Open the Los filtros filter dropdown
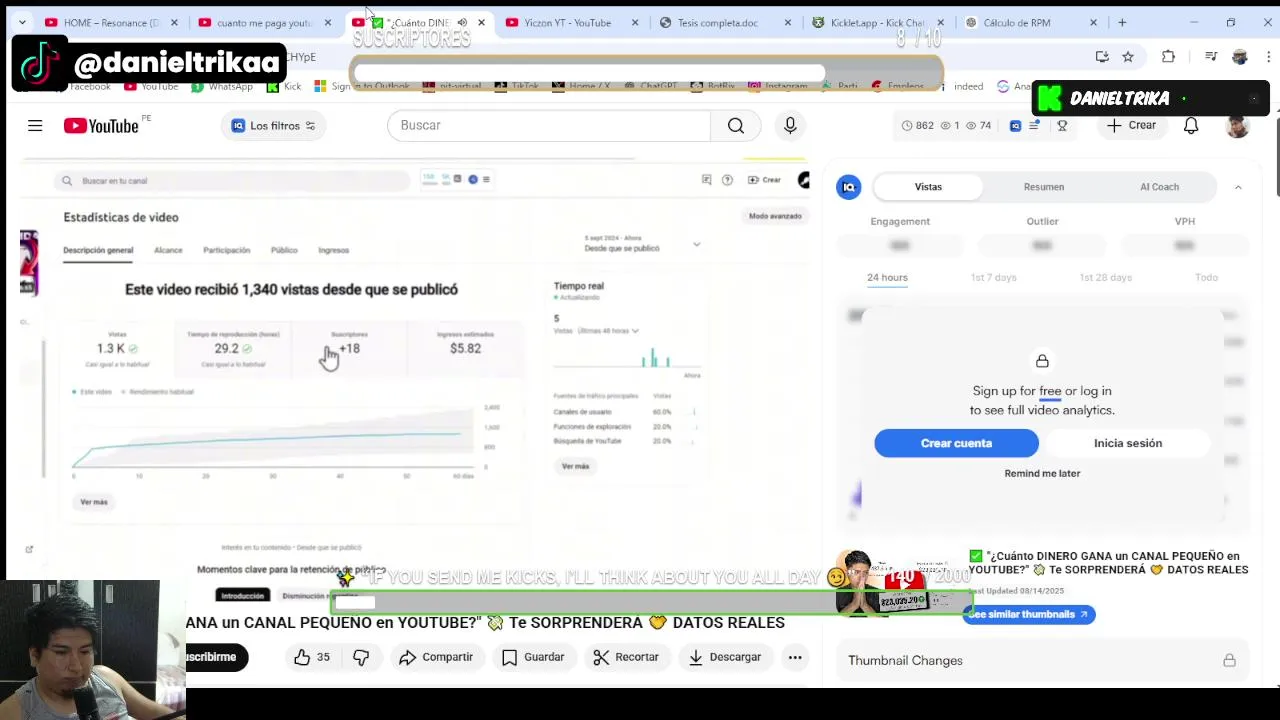 [x=273, y=125]
